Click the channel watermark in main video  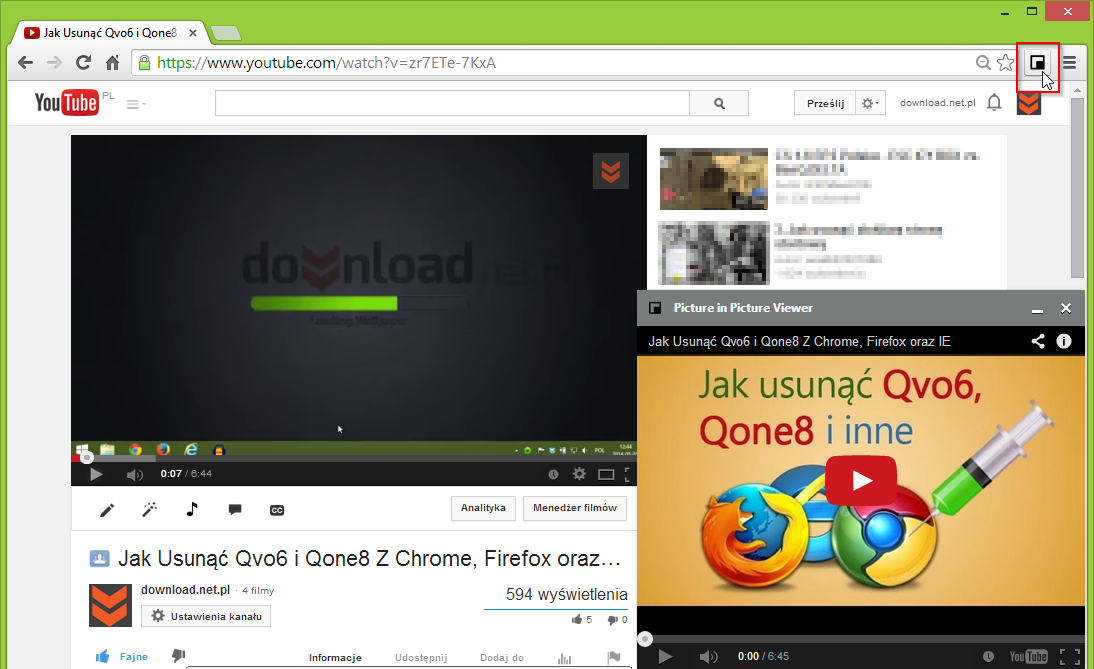coord(610,171)
